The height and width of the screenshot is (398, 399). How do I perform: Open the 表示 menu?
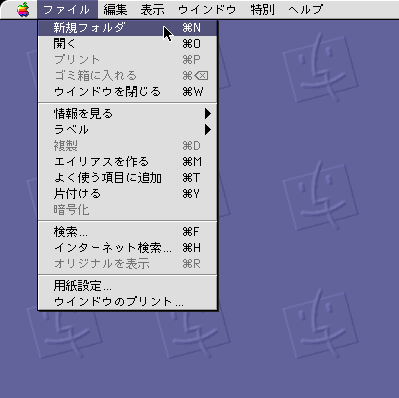tap(152, 9)
